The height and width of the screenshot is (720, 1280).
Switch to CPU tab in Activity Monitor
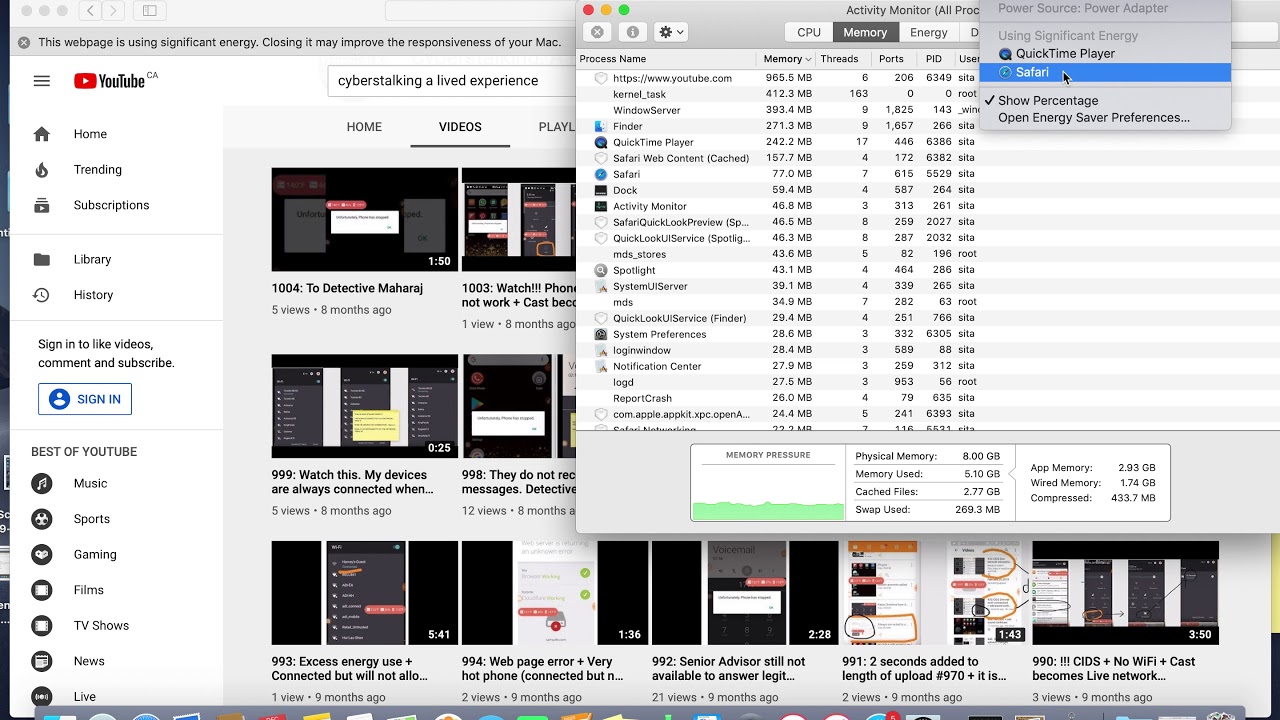809,32
